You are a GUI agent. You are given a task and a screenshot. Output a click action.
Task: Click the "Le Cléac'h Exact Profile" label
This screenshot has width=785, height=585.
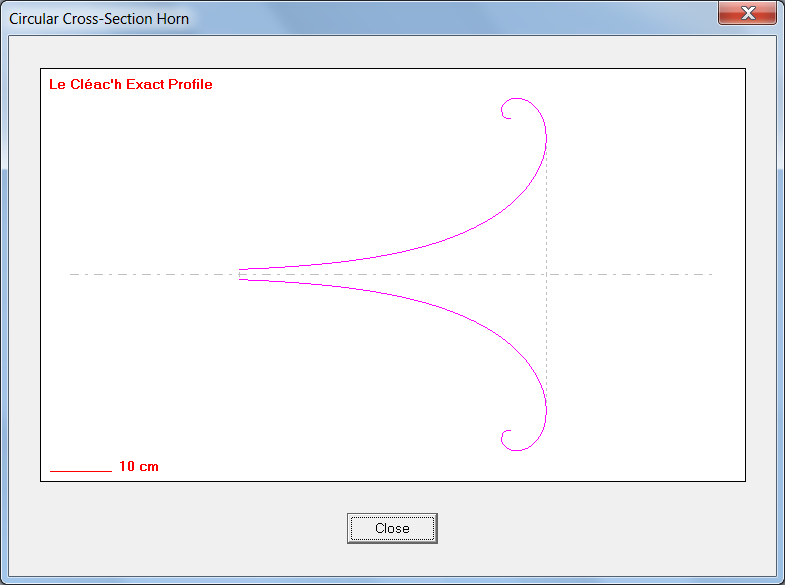tap(131, 84)
